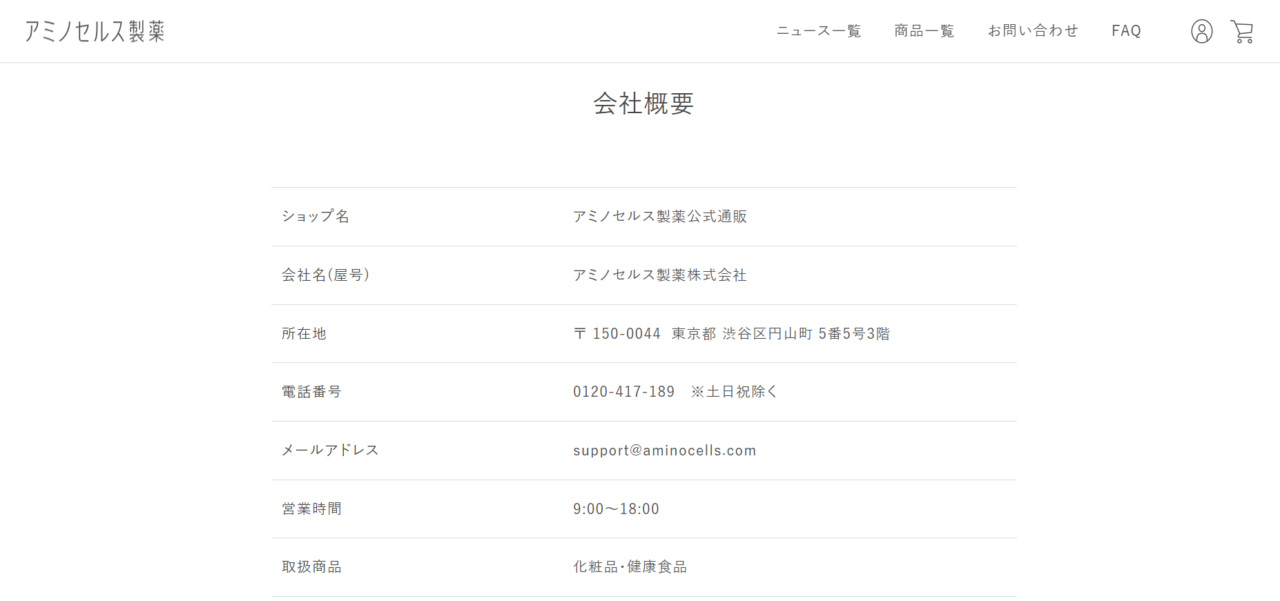Click the support@aminocells.com email address
The image size is (1280, 601).
tap(664, 450)
